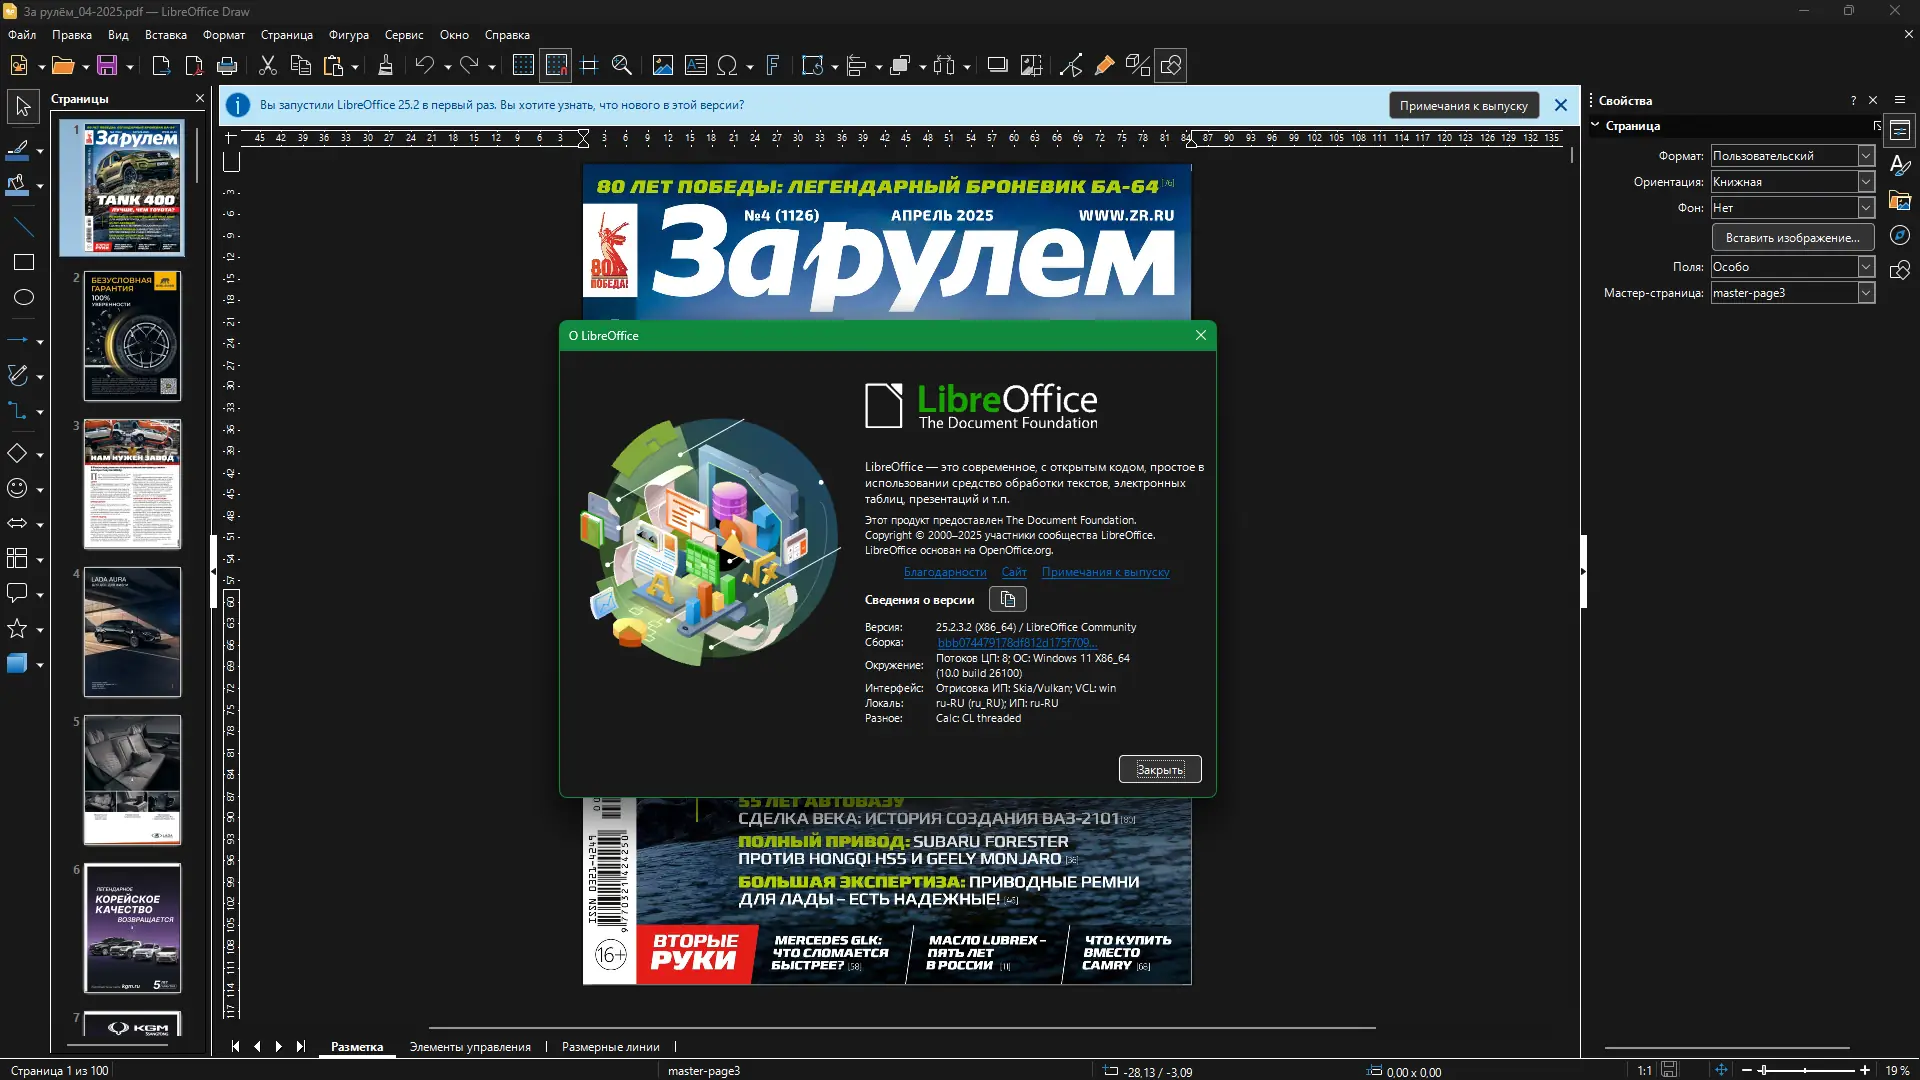This screenshot has height=1080, width=1920.
Task: Click the zoom slider in status bar
Action: point(1805,1070)
